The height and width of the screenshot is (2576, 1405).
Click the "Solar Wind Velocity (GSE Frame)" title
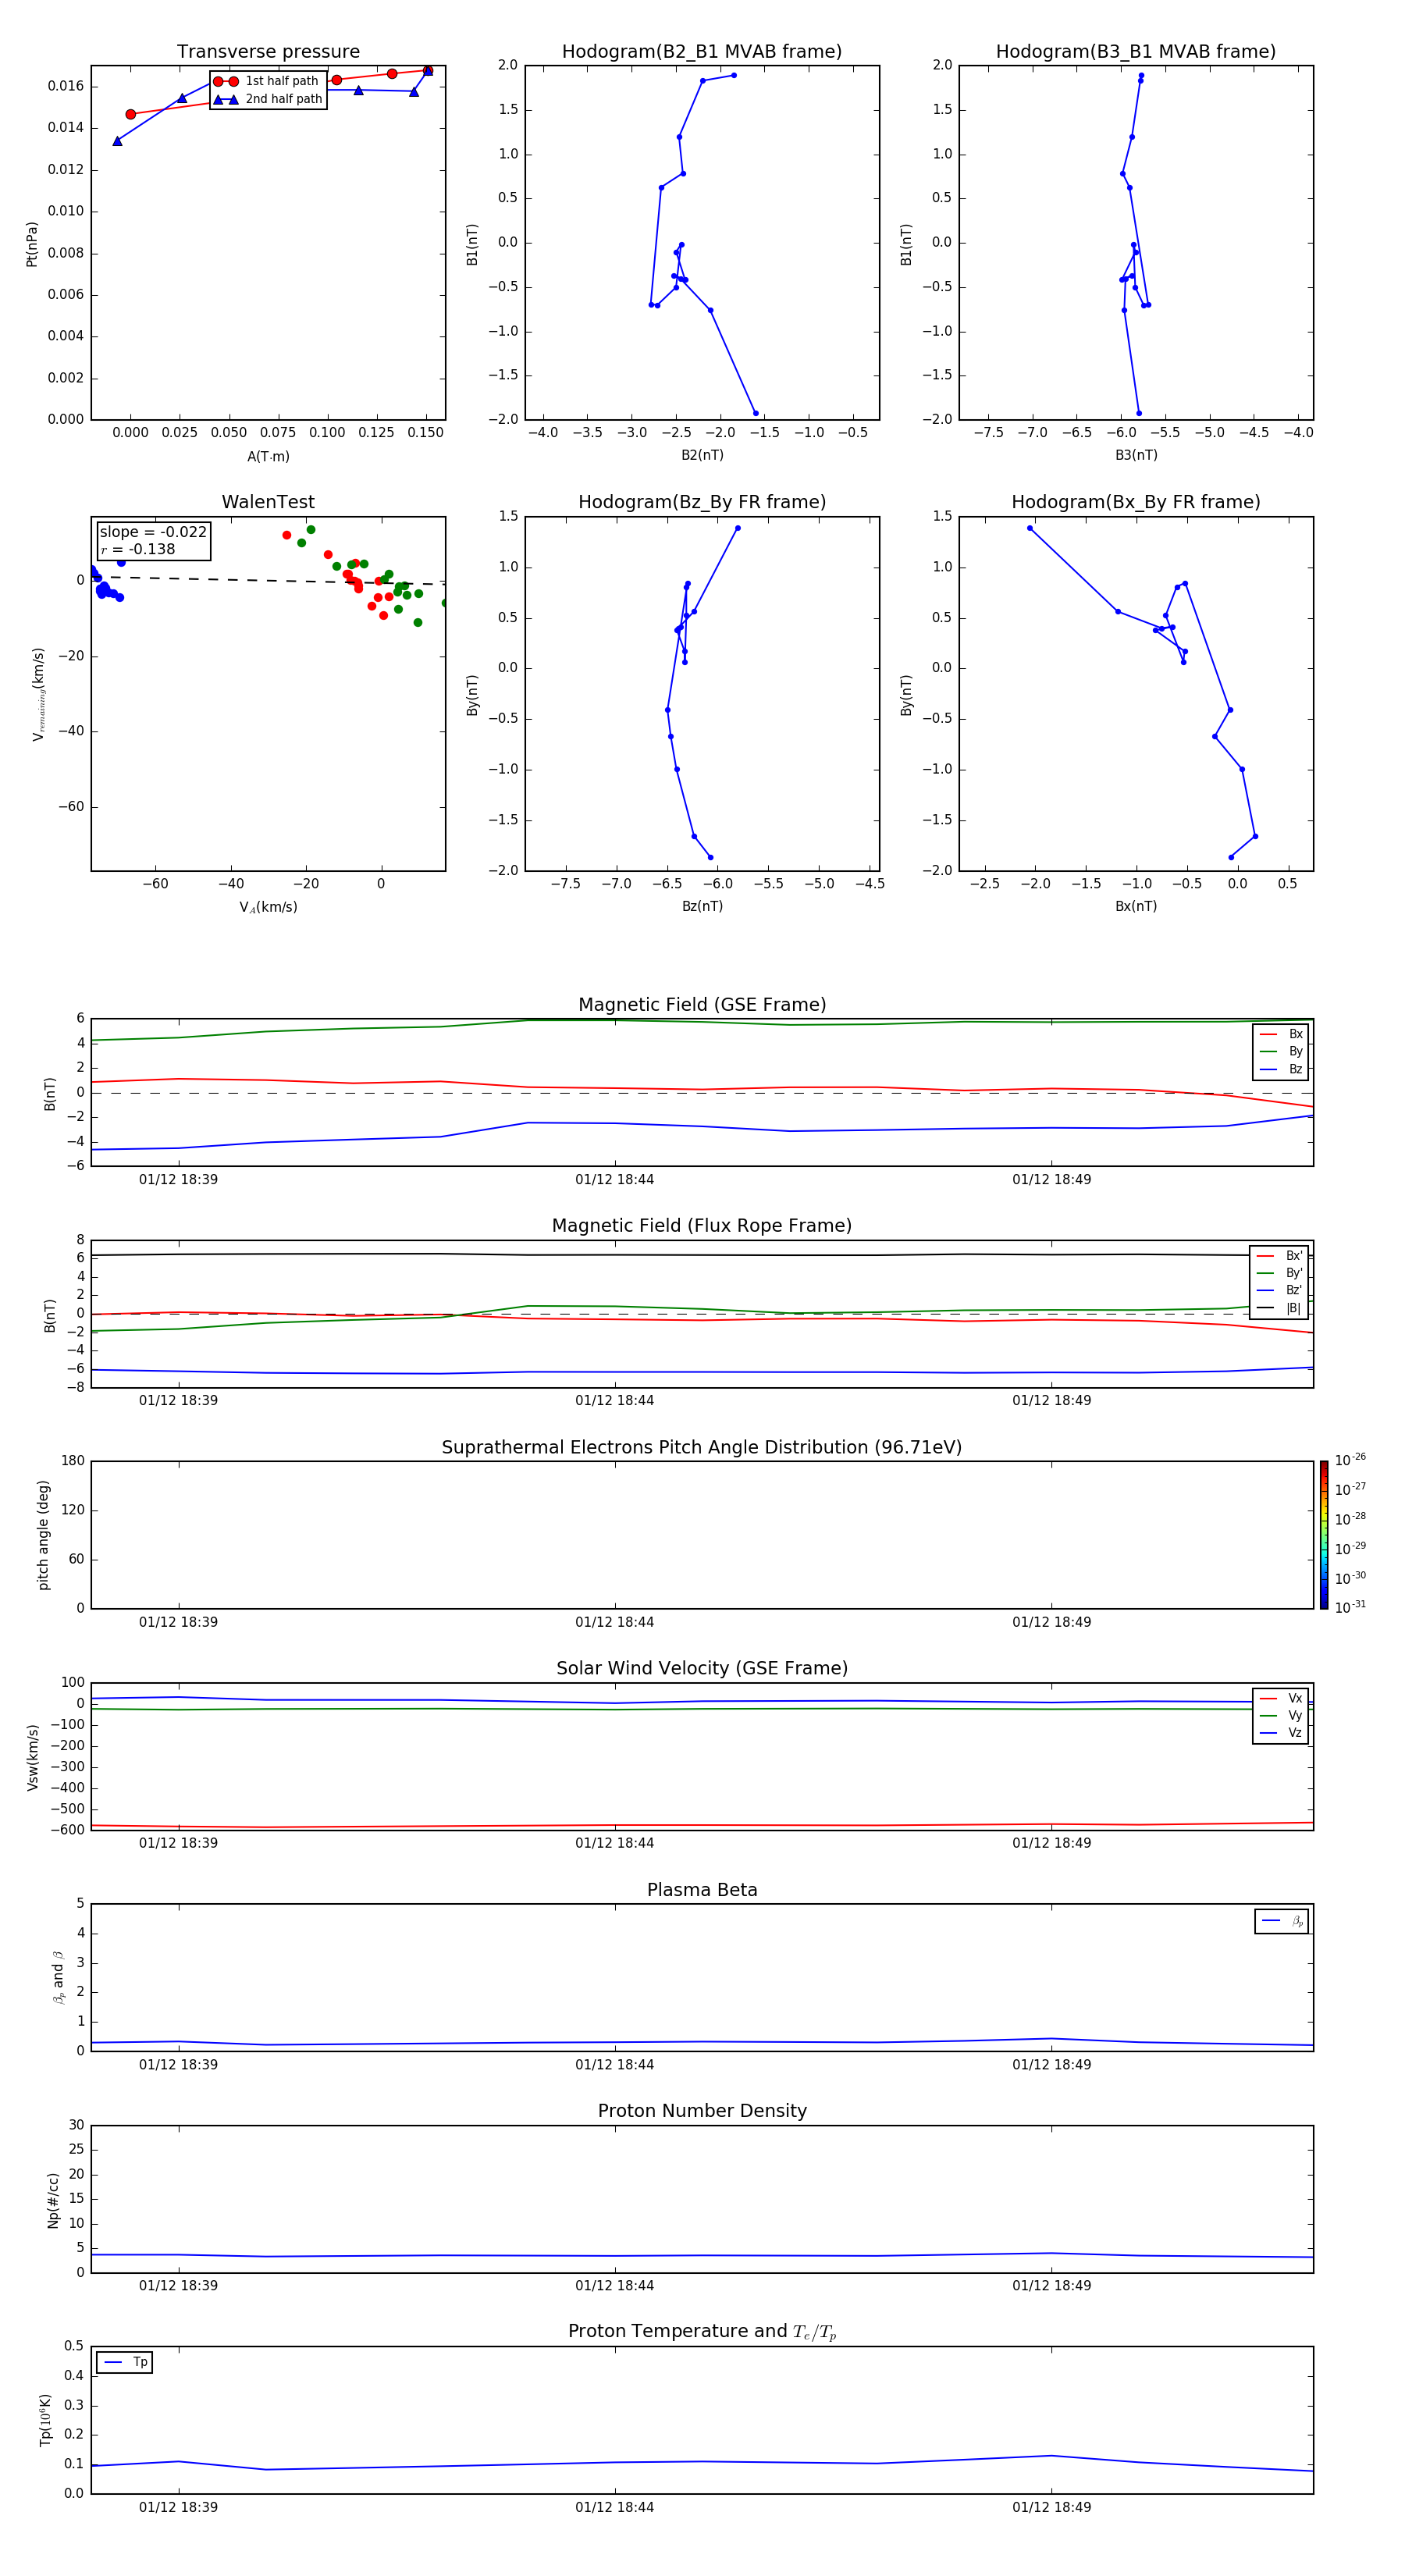tap(702, 1668)
